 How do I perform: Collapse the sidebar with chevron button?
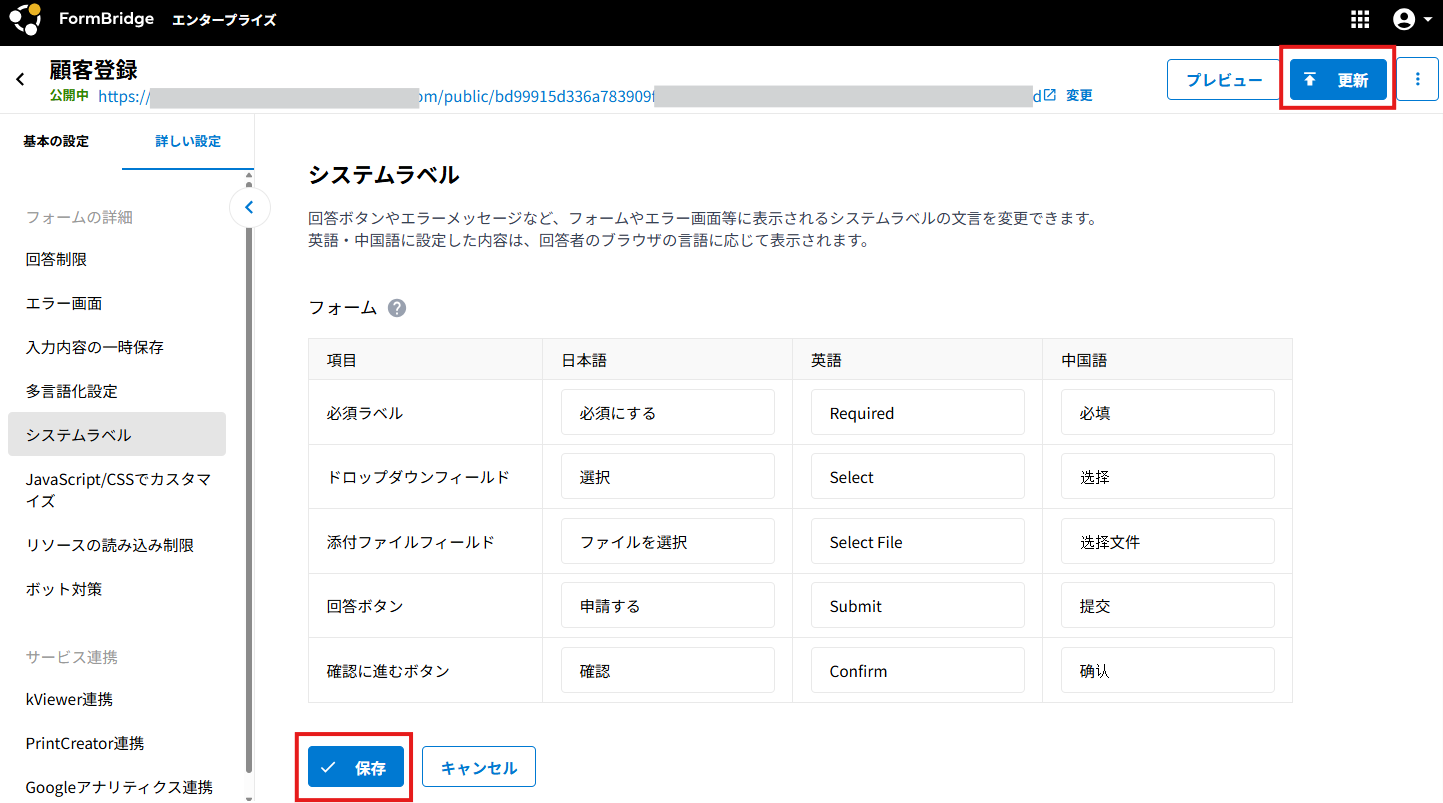click(x=250, y=208)
